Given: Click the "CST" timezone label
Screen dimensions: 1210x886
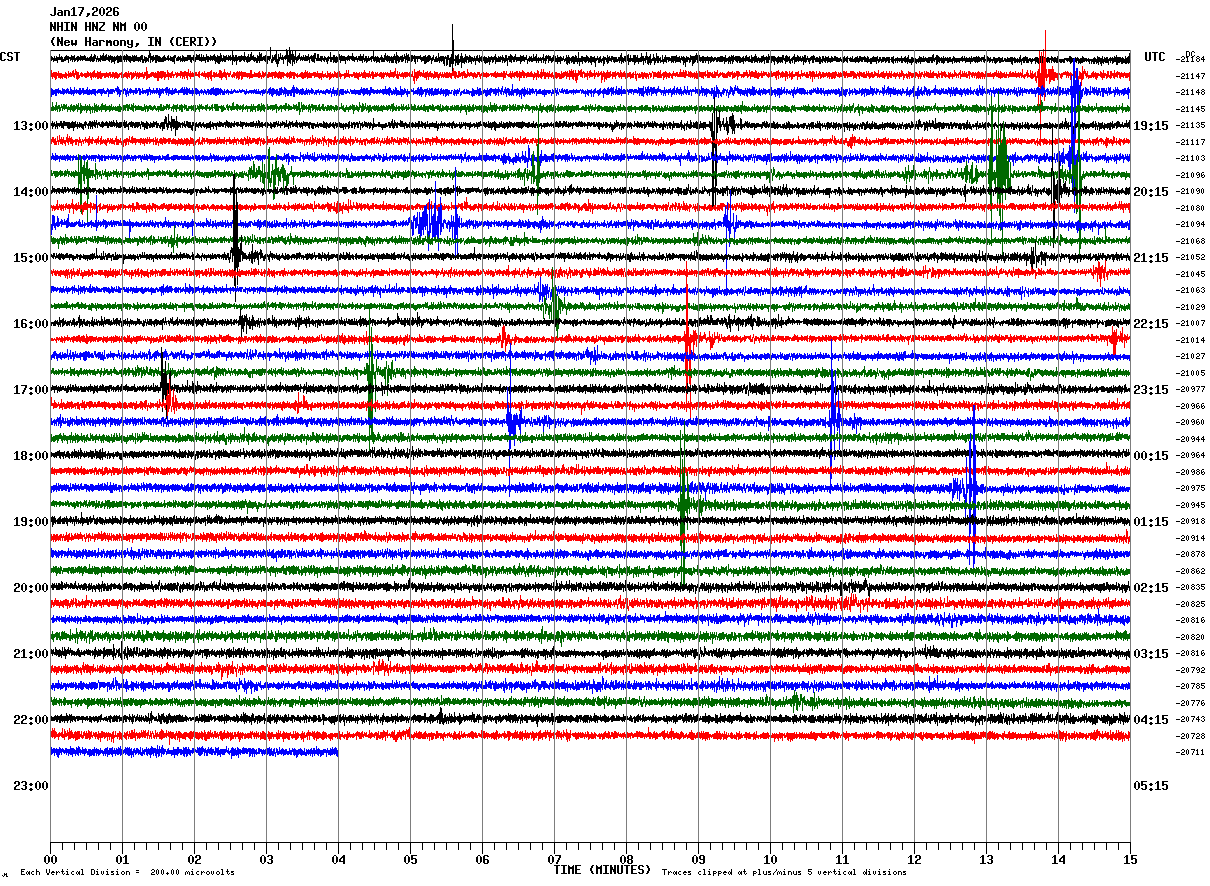Looking at the screenshot, I should pyautogui.click(x=10, y=57).
